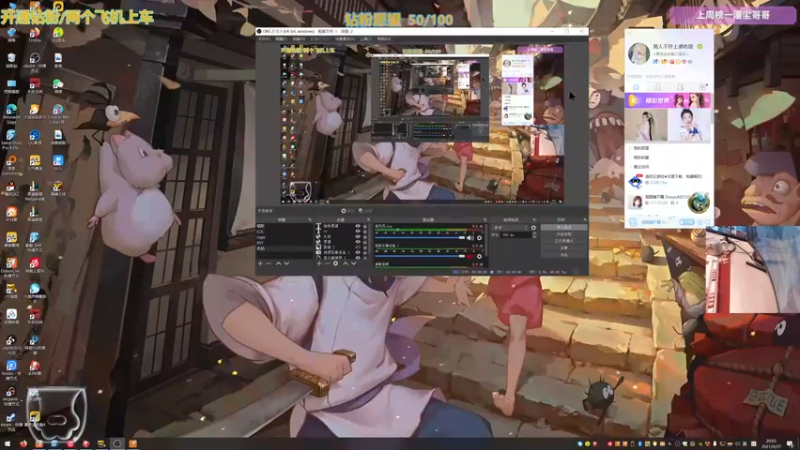Viewport: 800px width, 450px height.
Task: Click the top streaming button in Controls
Action: 564,227
